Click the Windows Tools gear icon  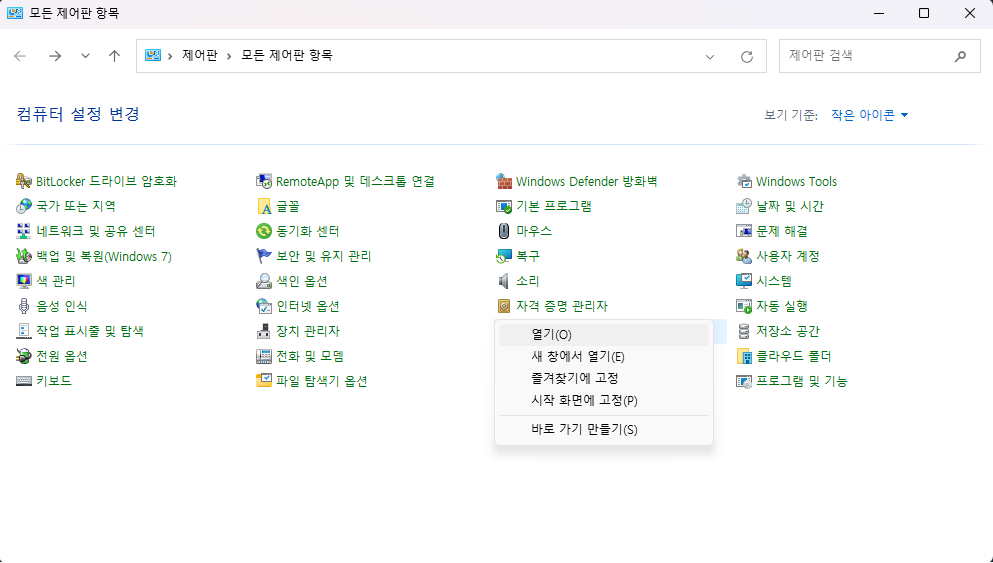click(743, 181)
